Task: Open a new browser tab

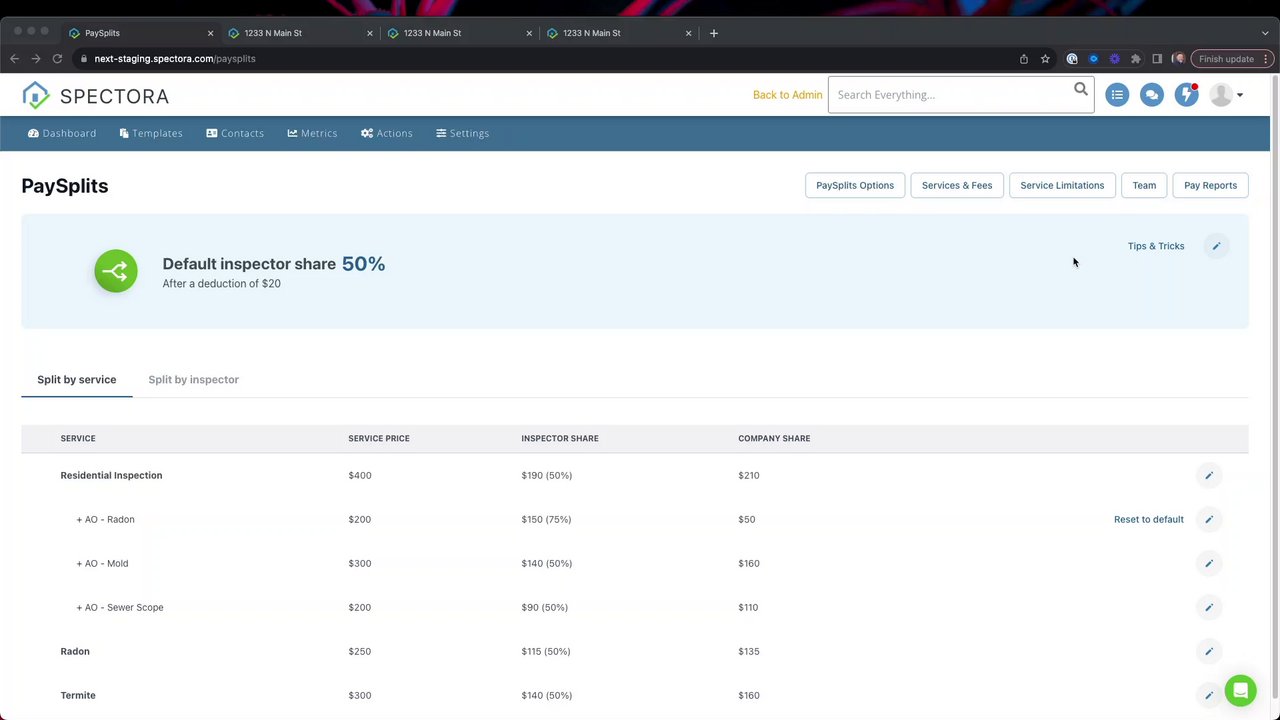Action: coord(714,33)
